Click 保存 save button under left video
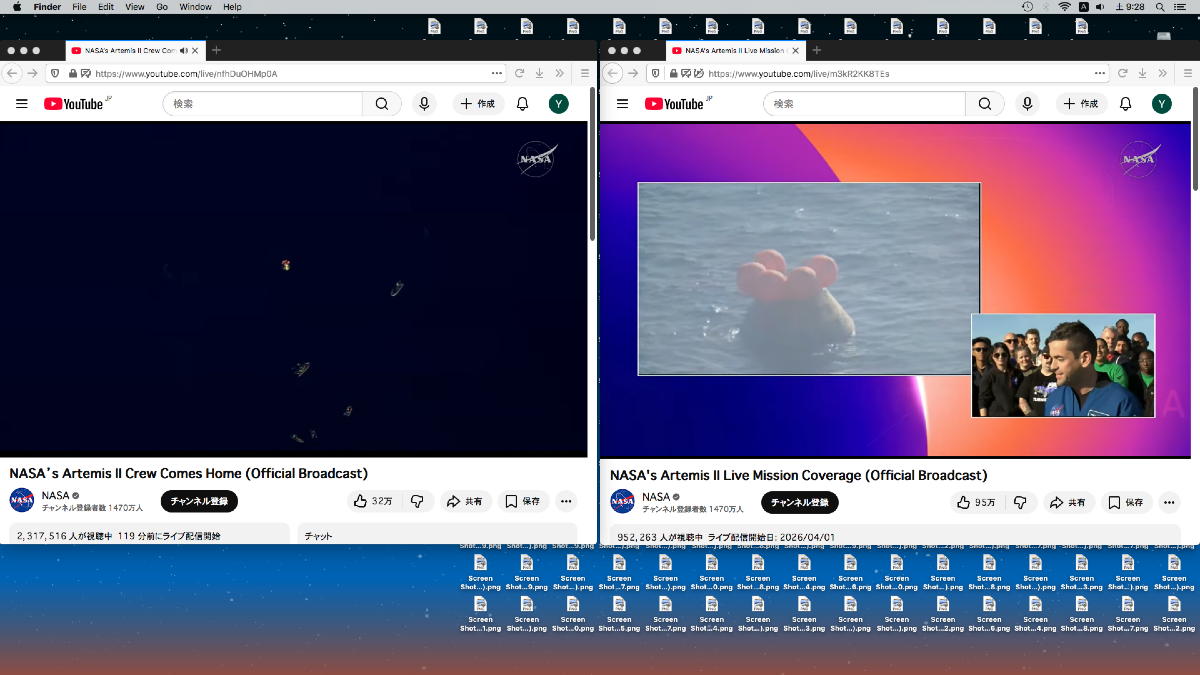 523,501
